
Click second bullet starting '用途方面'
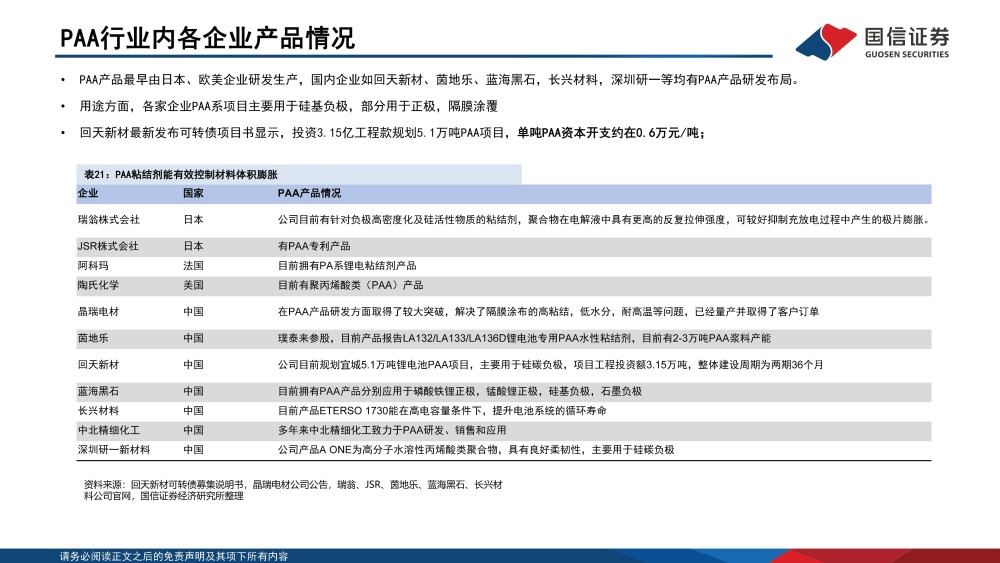pyautogui.click(x=288, y=106)
